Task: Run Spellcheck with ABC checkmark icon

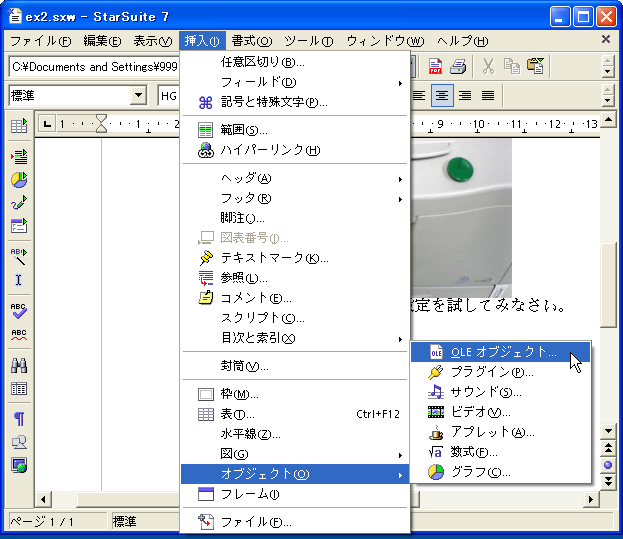Action: (19, 310)
